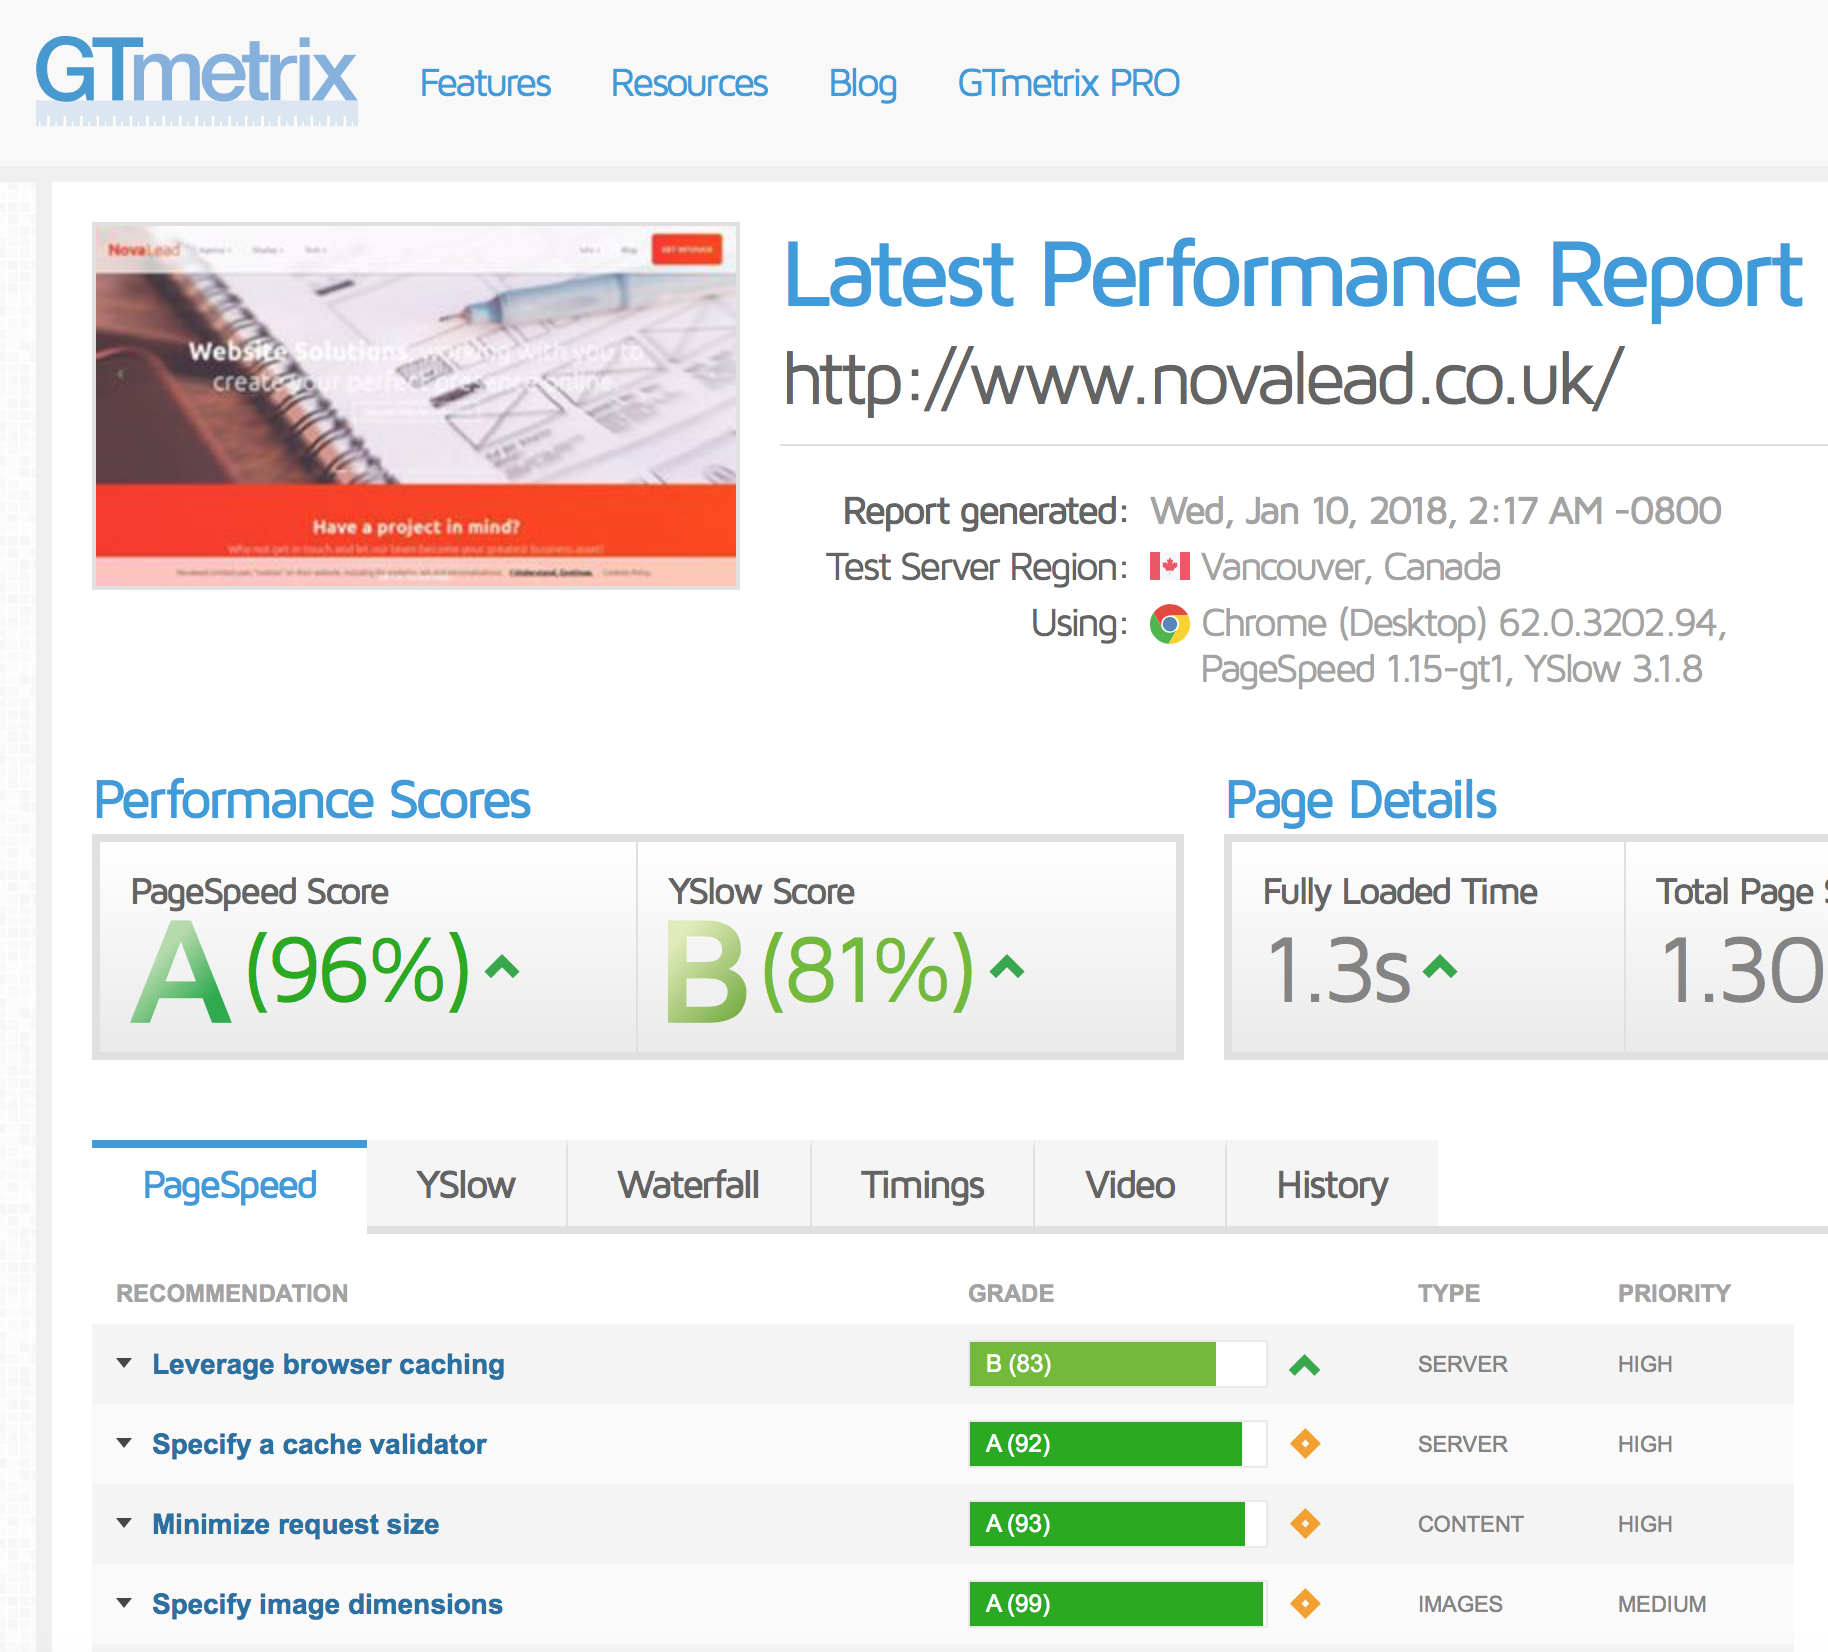Expand Leverage browser caching disclosure triangle
1828x1652 pixels.
click(124, 1363)
